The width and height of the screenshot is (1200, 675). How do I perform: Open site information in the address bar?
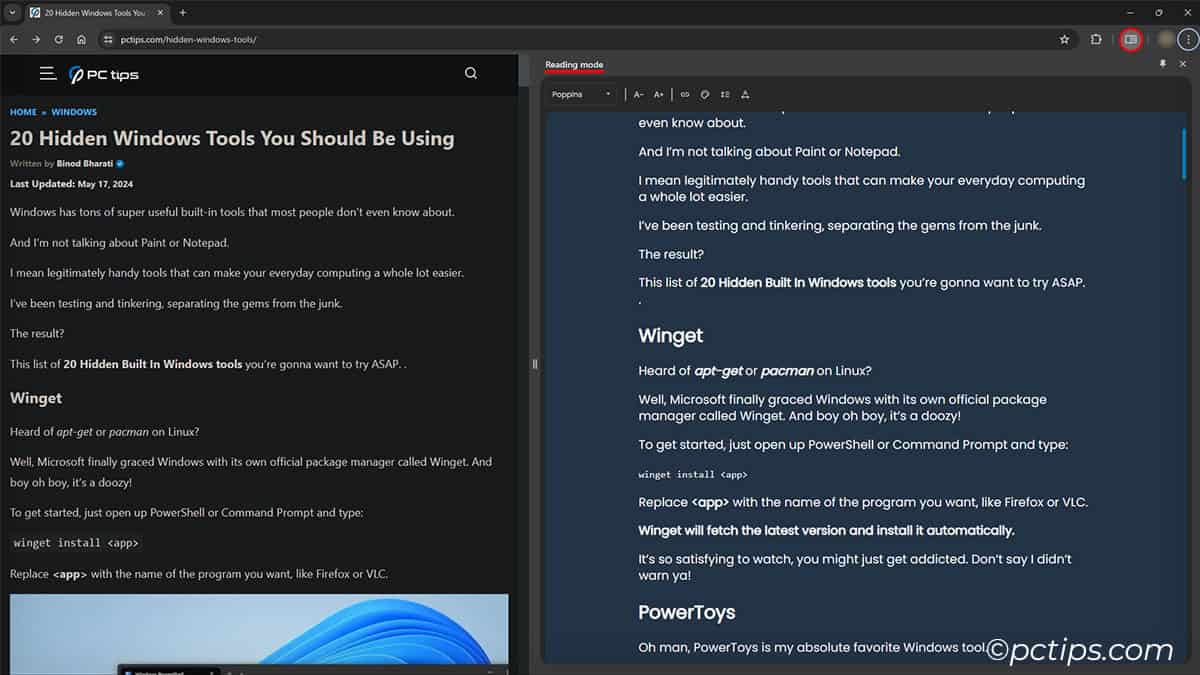[x=106, y=40]
